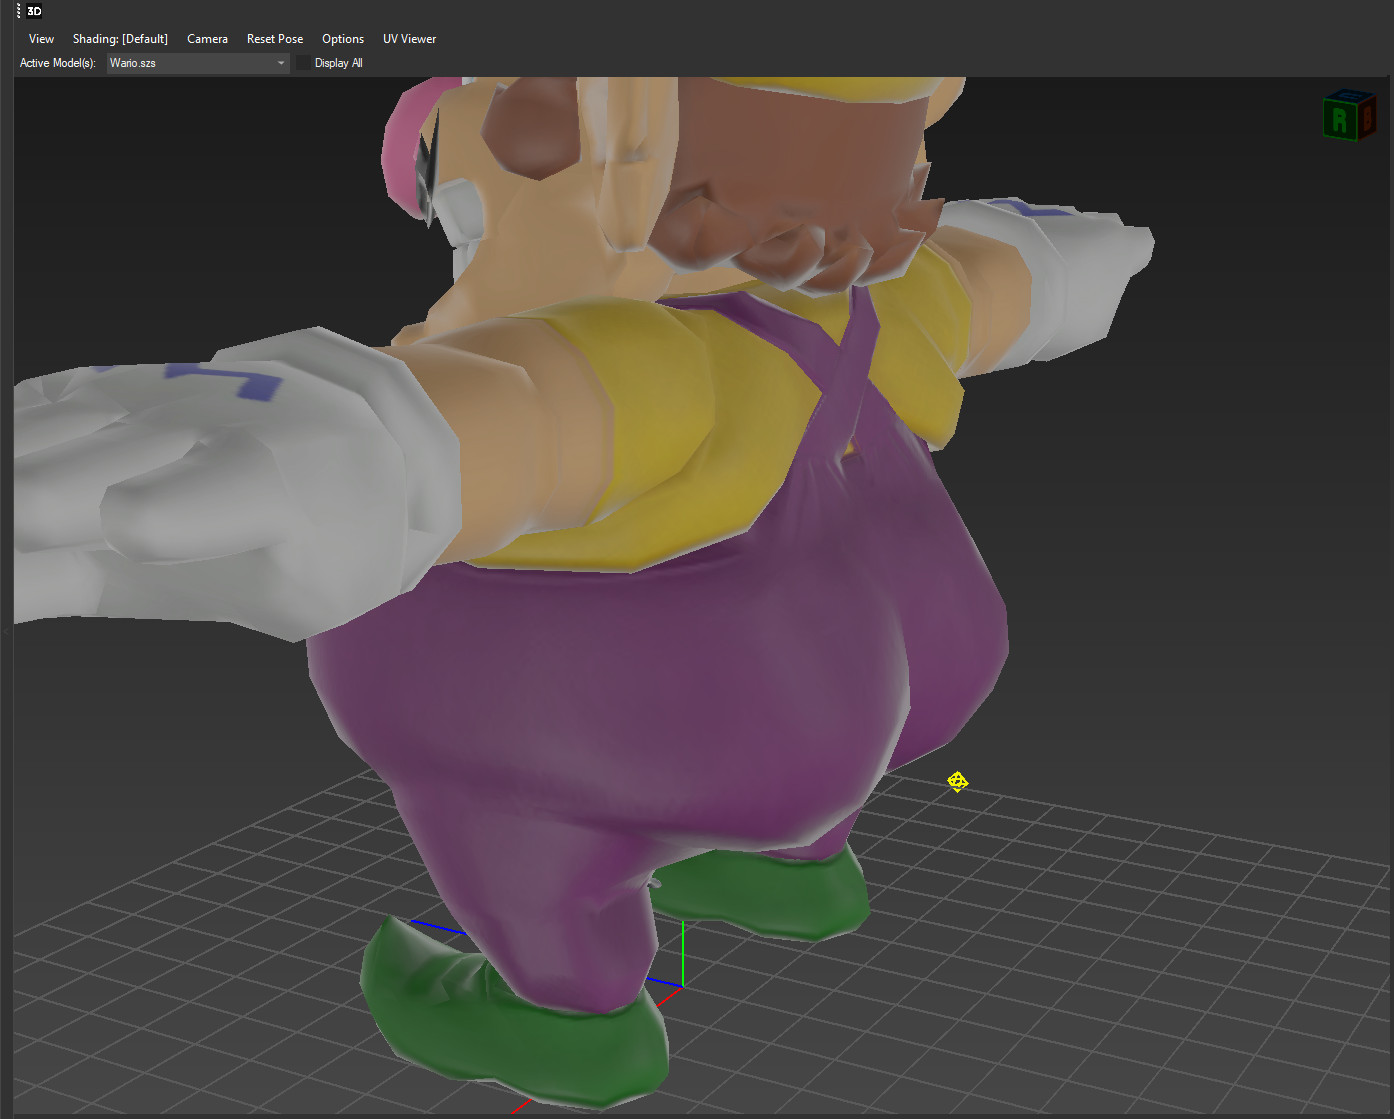
Task: Click the red B face of the navigation cube
Action: pos(1367,119)
